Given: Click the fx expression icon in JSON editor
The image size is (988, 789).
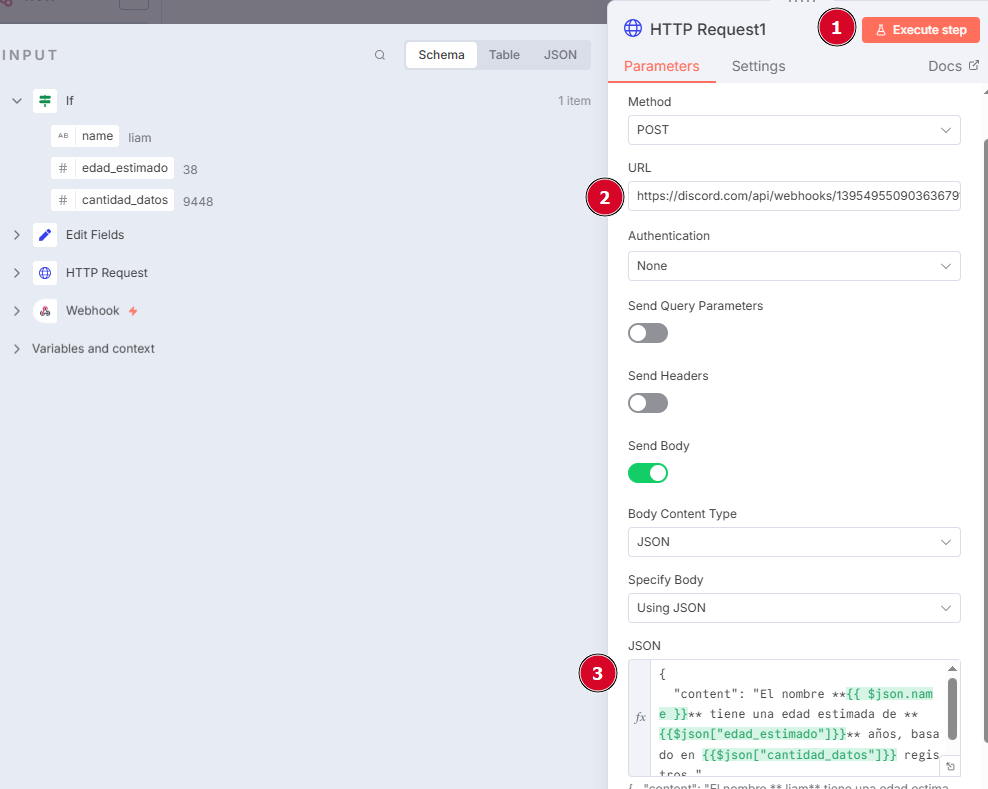Looking at the screenshot, I should [x=640, y=717].
